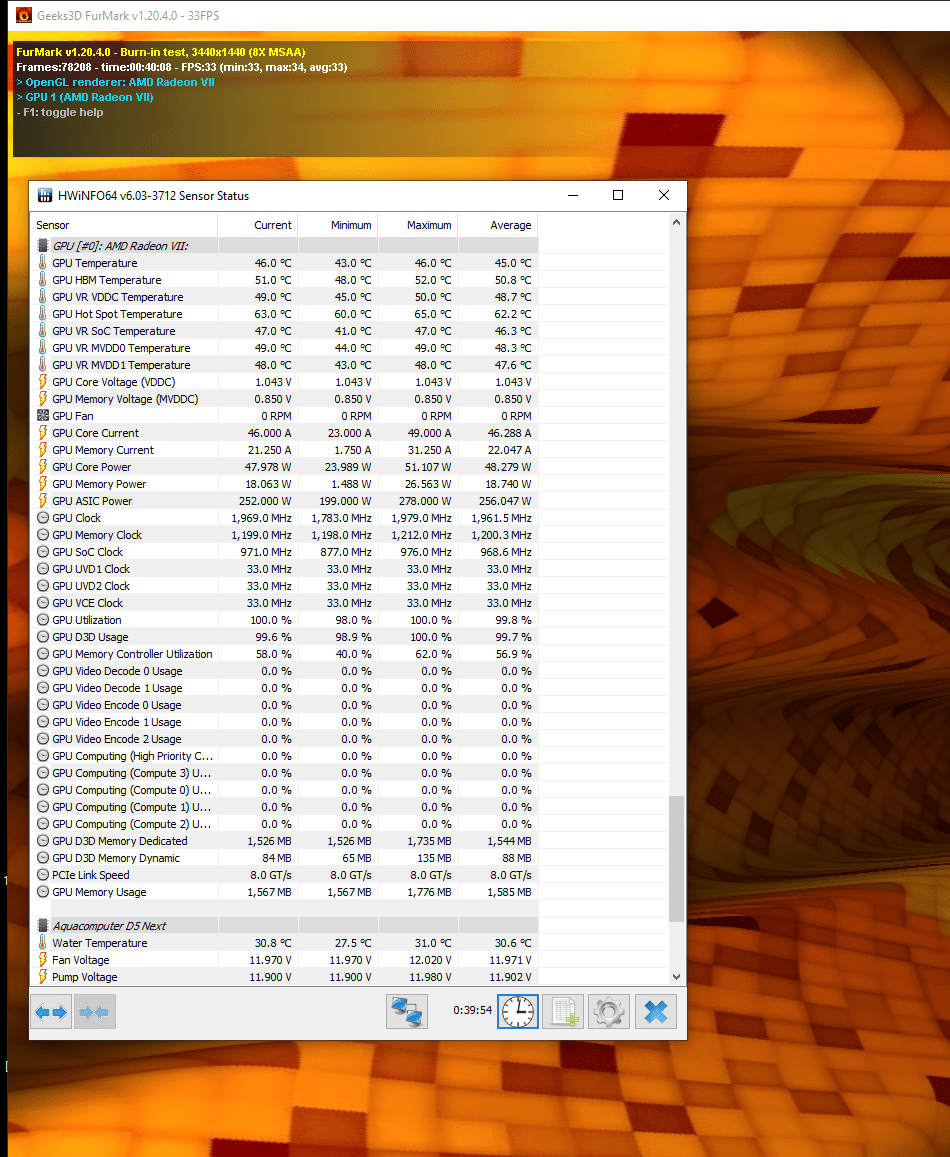Open the network remote monitoring computers icon
The image size is (950, 1157).
pos(407,1011)
